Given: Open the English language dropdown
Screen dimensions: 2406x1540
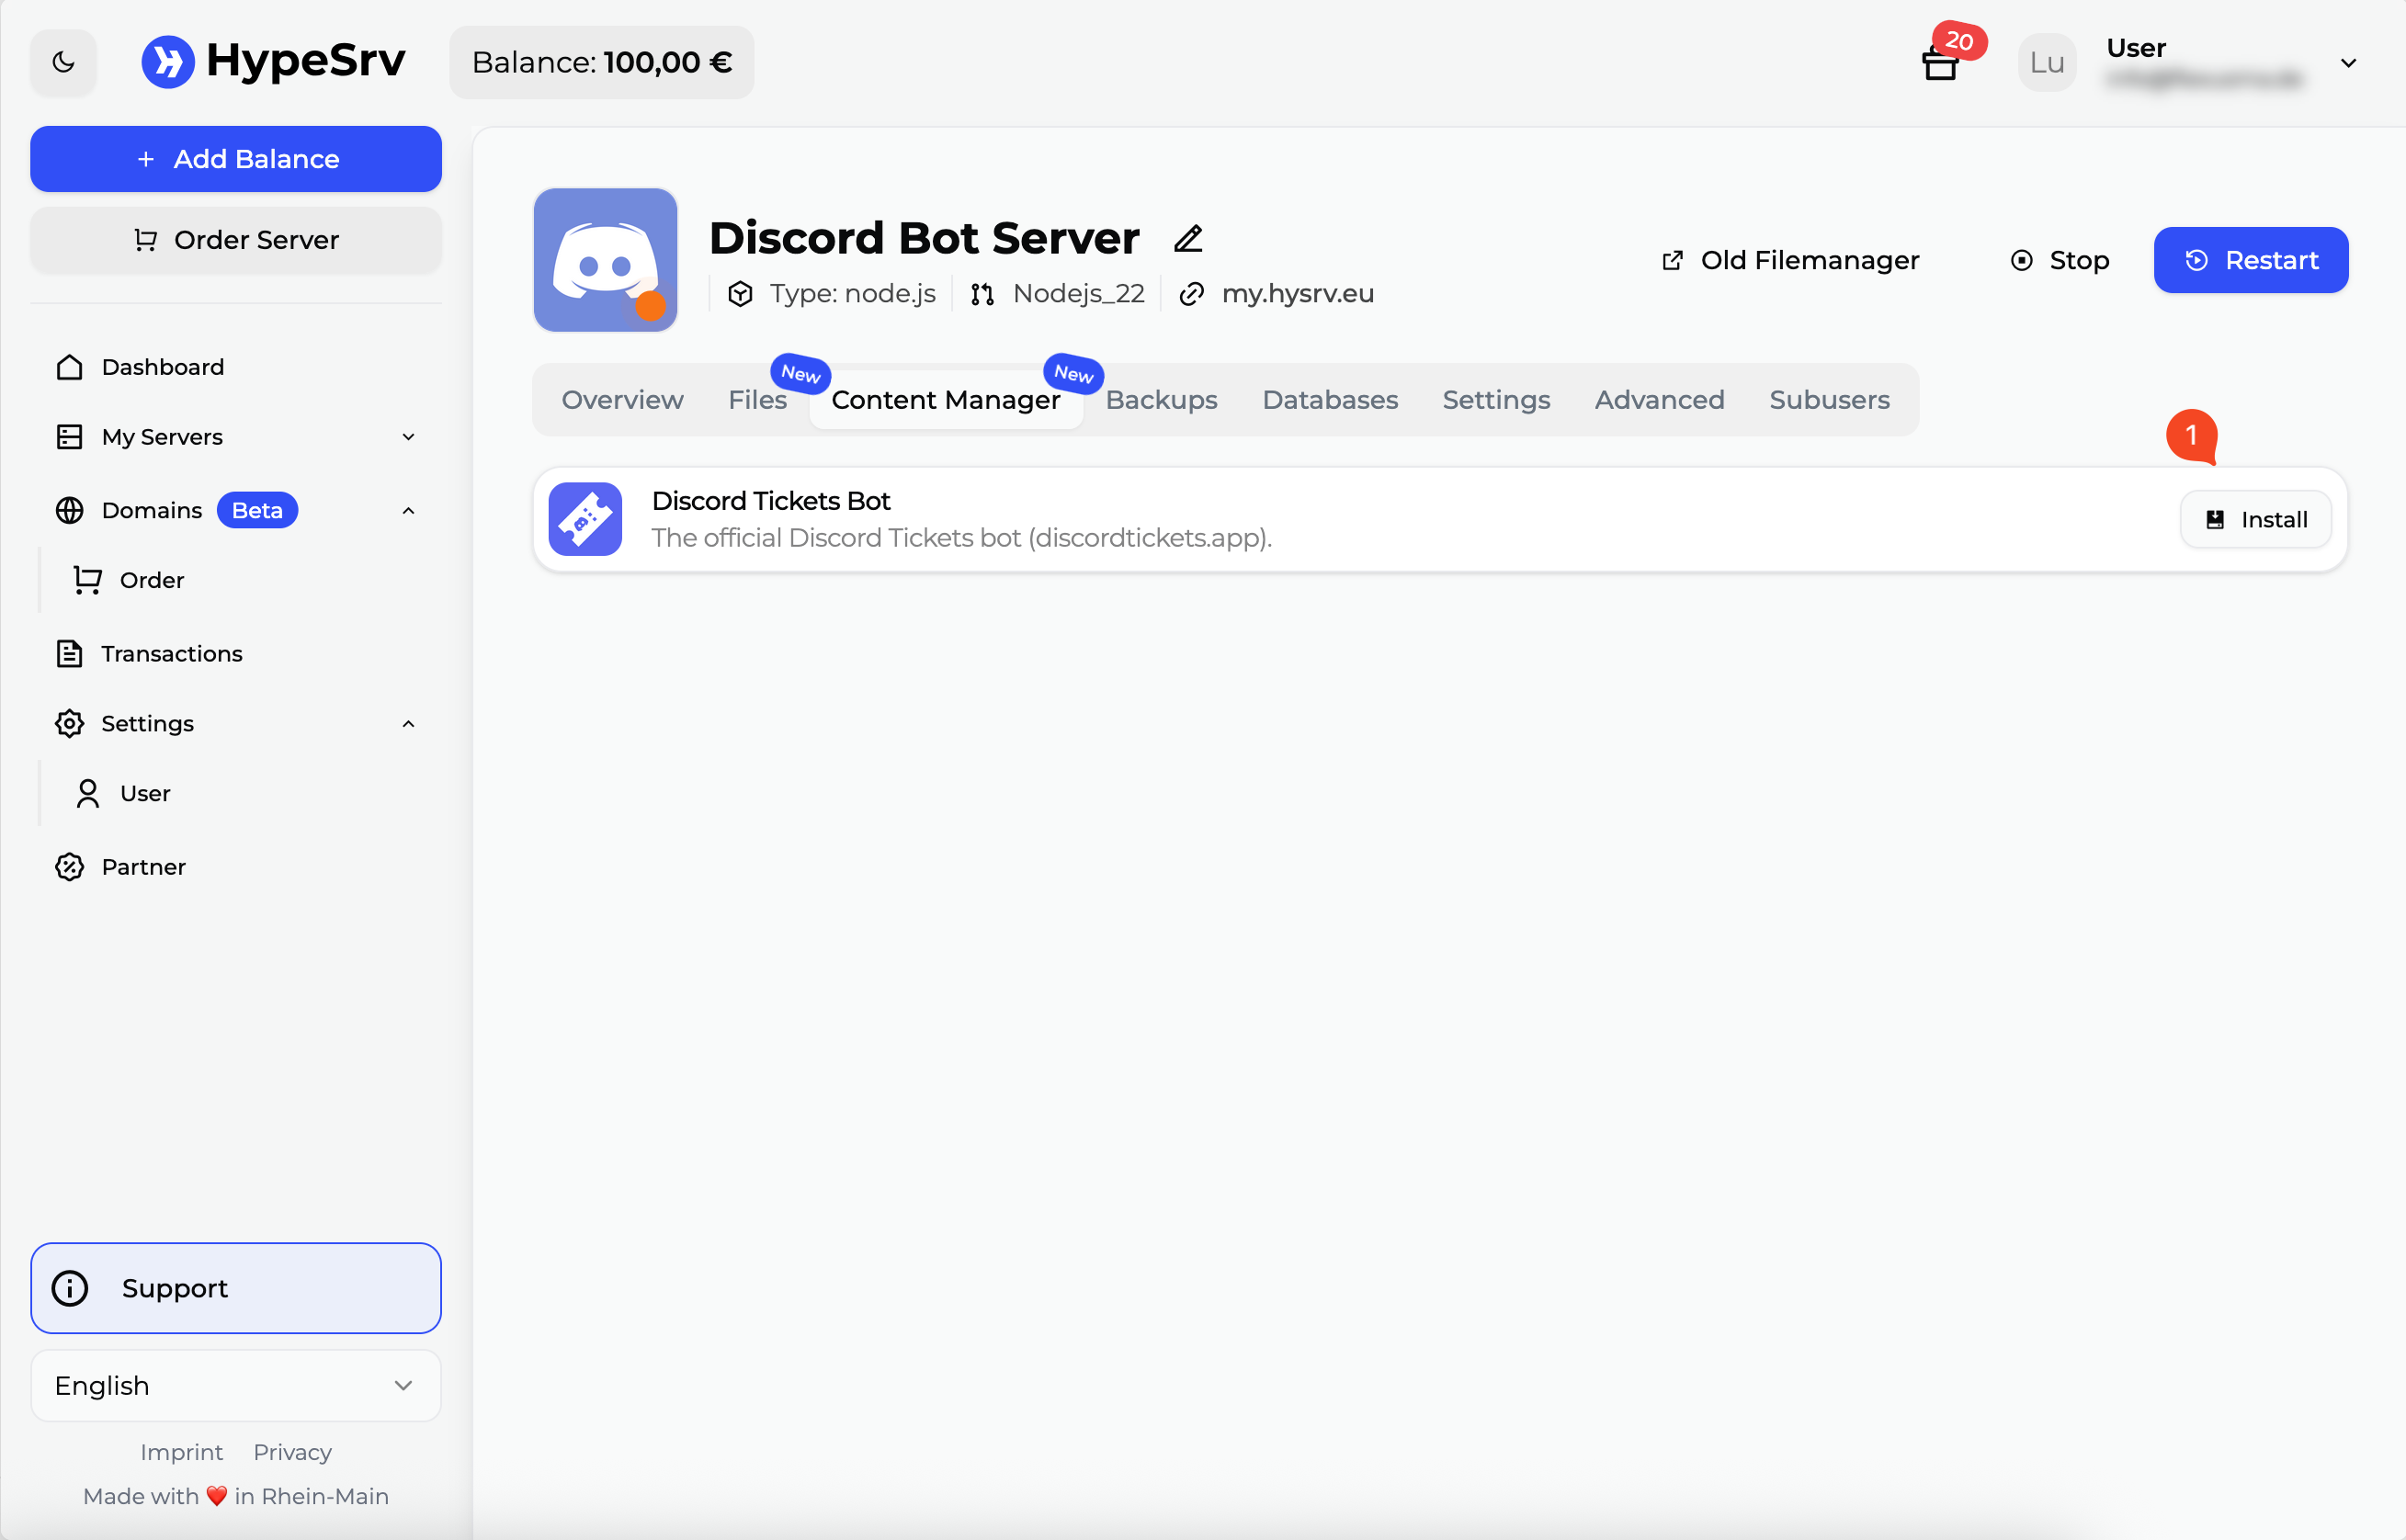Looking at the screenshot, I should coord(235,1385).
